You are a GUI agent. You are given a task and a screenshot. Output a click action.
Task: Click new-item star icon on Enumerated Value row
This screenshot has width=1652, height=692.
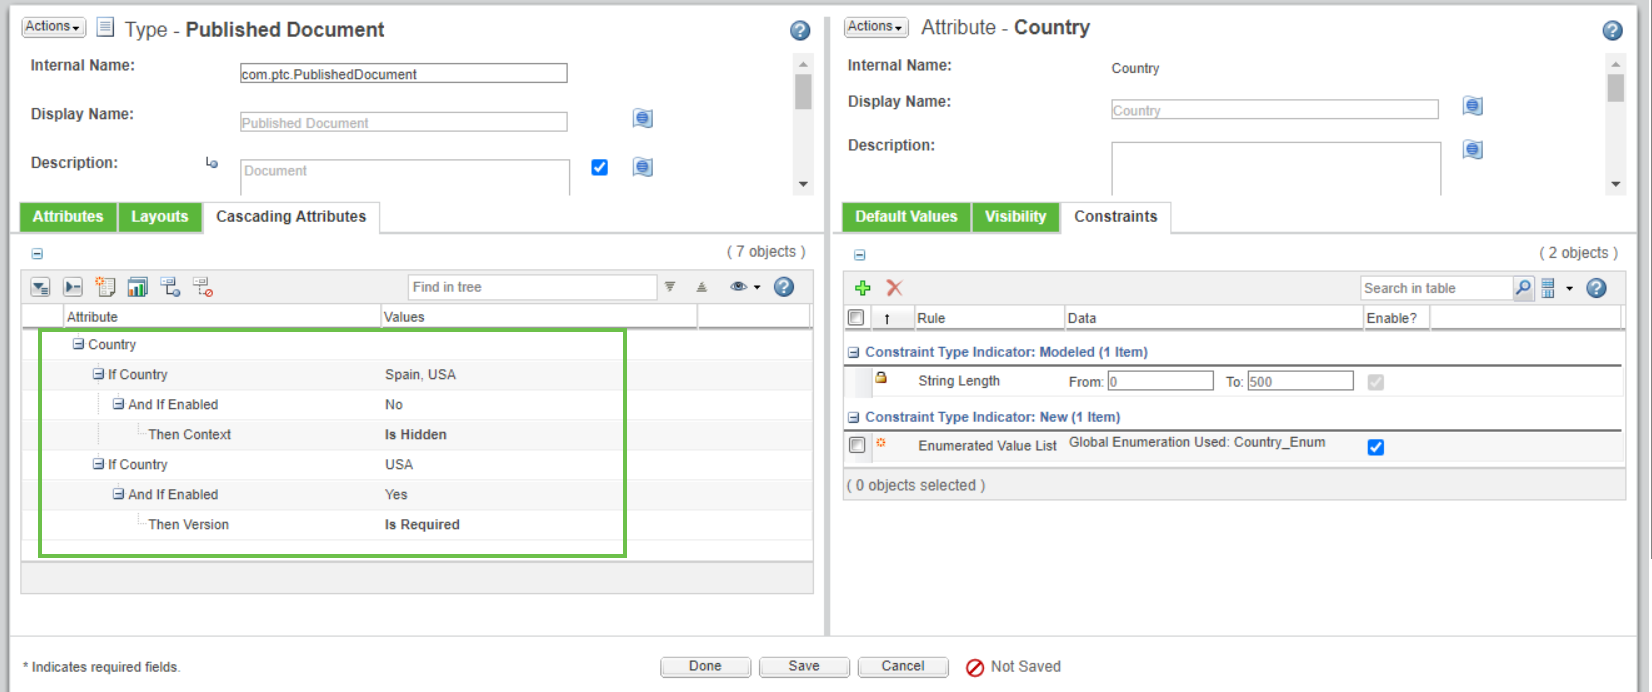[881, 442]
